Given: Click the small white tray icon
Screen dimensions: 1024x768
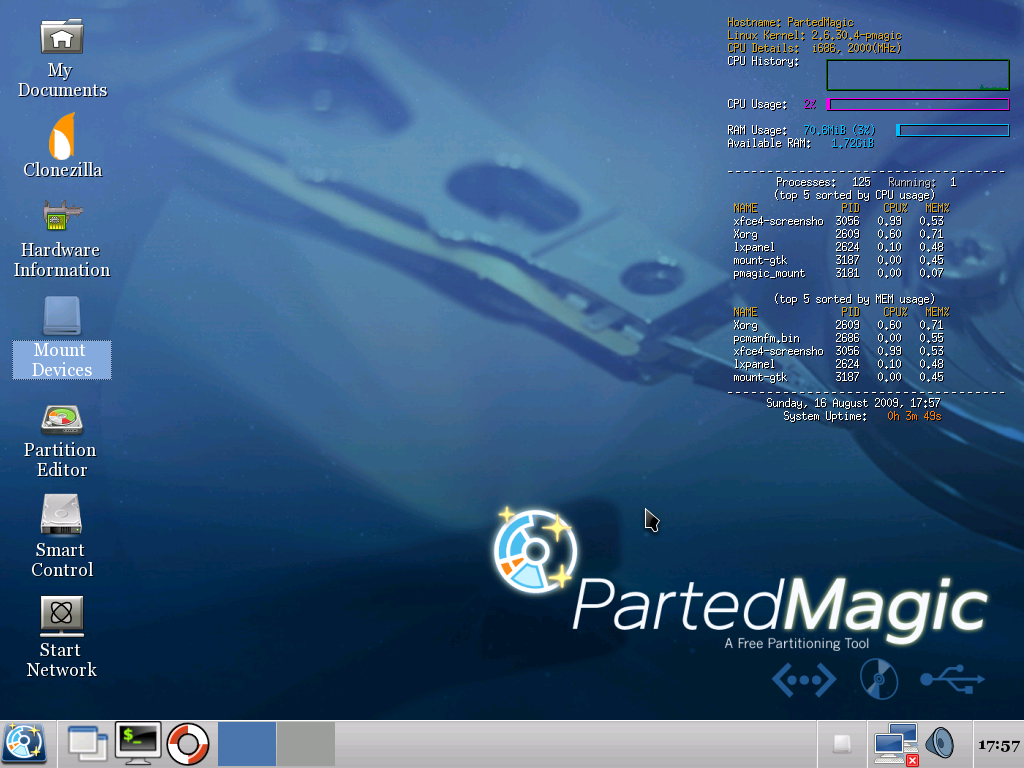Looking at the screenshot, I should pos(842,744).
